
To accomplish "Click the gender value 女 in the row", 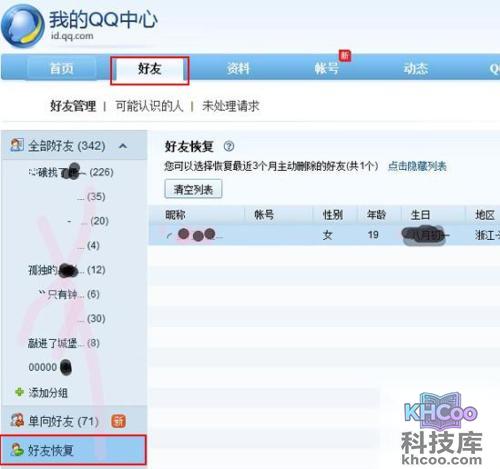I will tap(327, 235).
